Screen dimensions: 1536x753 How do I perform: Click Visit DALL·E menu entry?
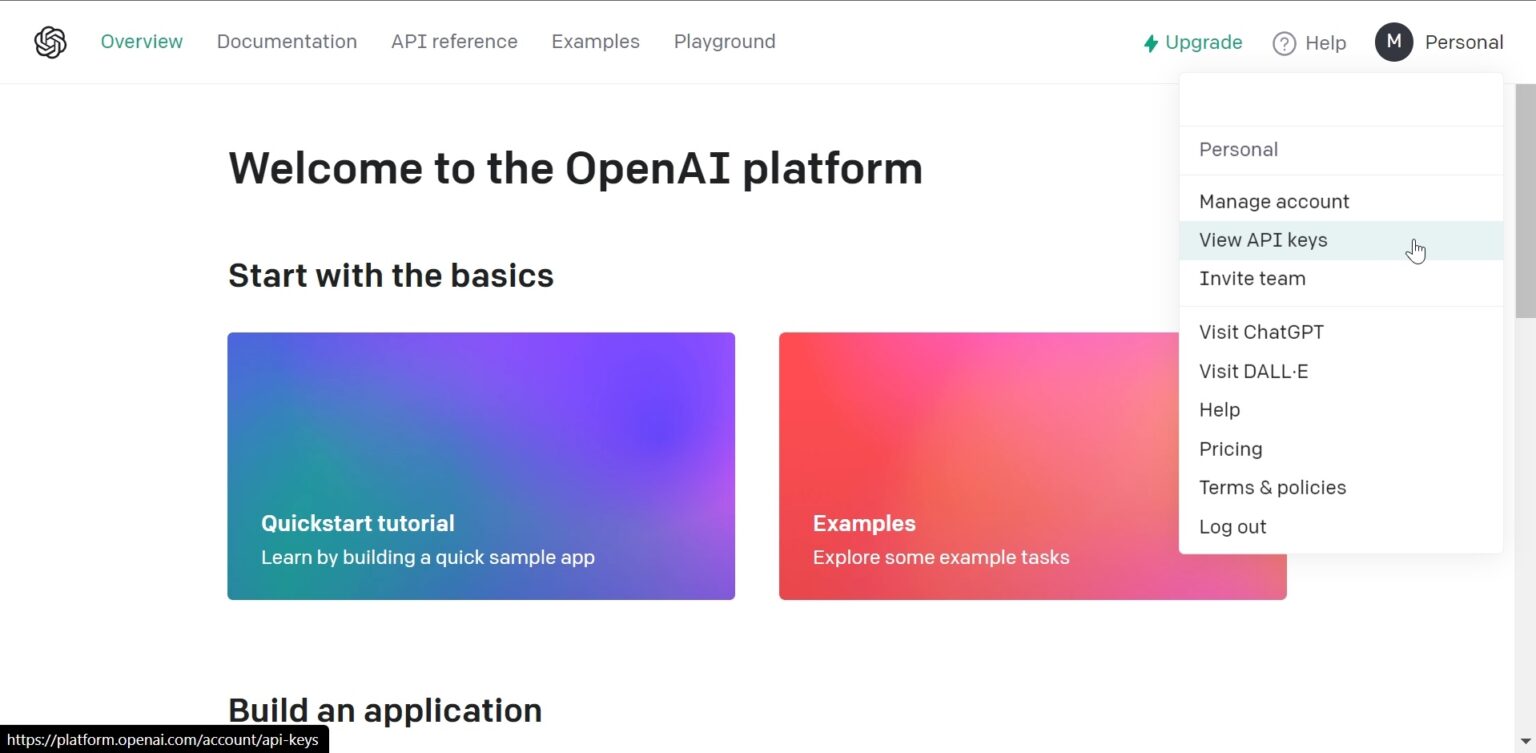[x=1253, y=371]
